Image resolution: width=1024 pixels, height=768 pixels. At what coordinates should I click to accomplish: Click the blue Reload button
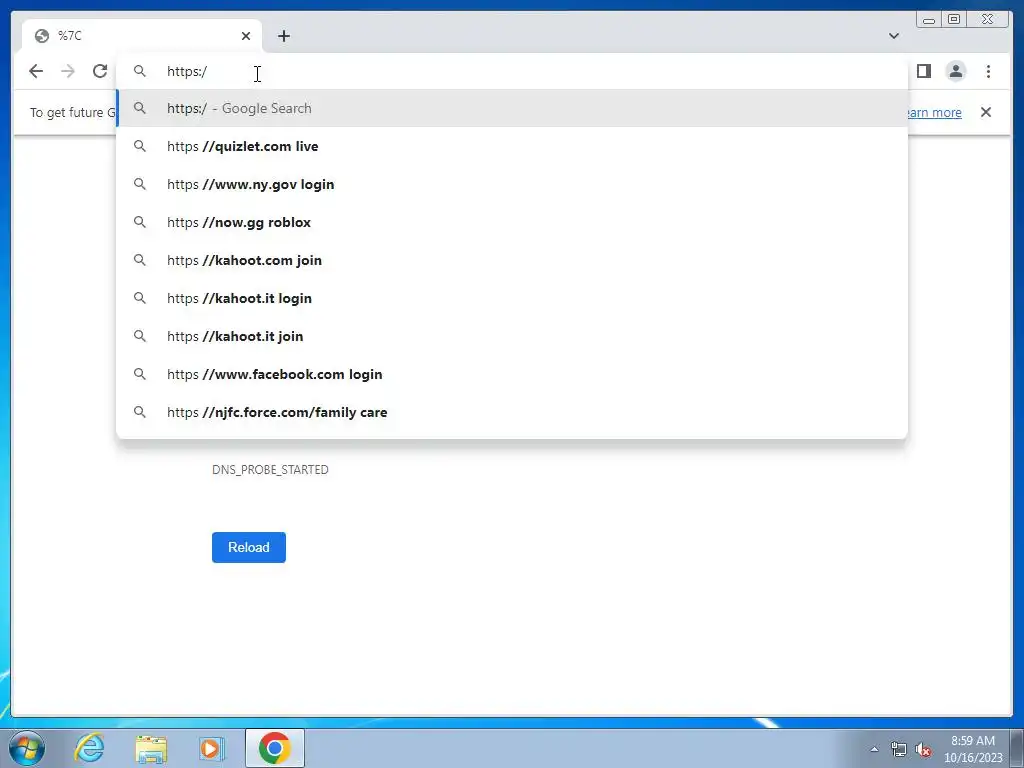click(249, 547)
